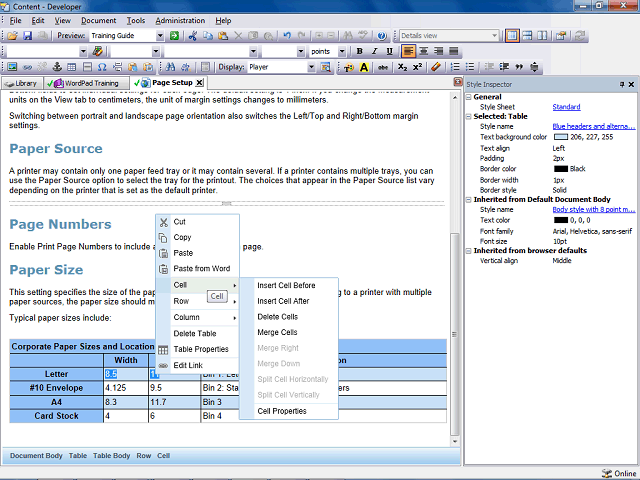Collapse Inherited from browser defaults section
The width and height of the screenshot is (640, 480).
click(x=469, y=251)
